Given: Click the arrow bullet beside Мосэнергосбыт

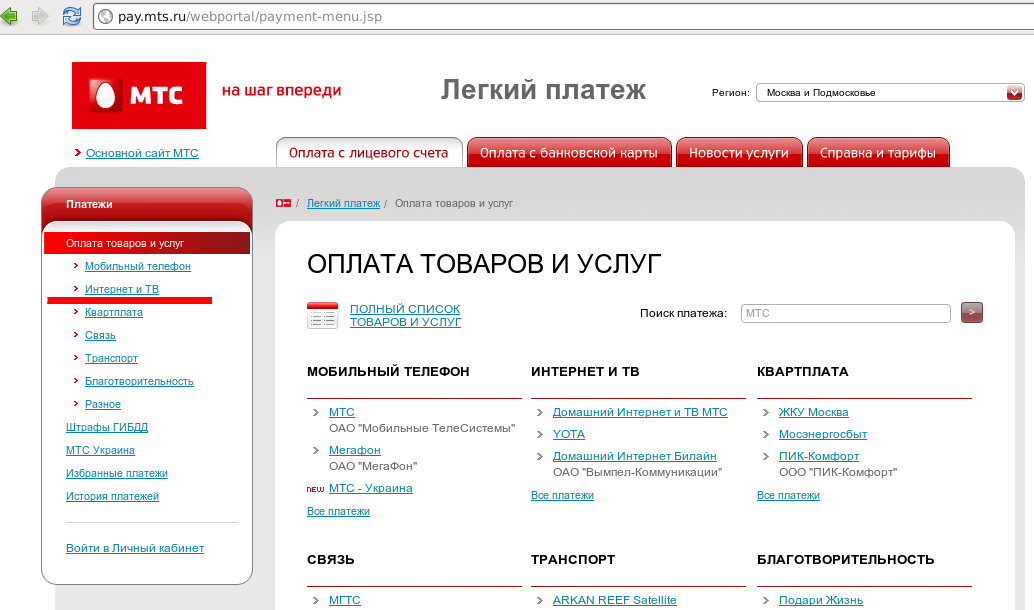Looking at the screenshot, I should tap(766, 435).
